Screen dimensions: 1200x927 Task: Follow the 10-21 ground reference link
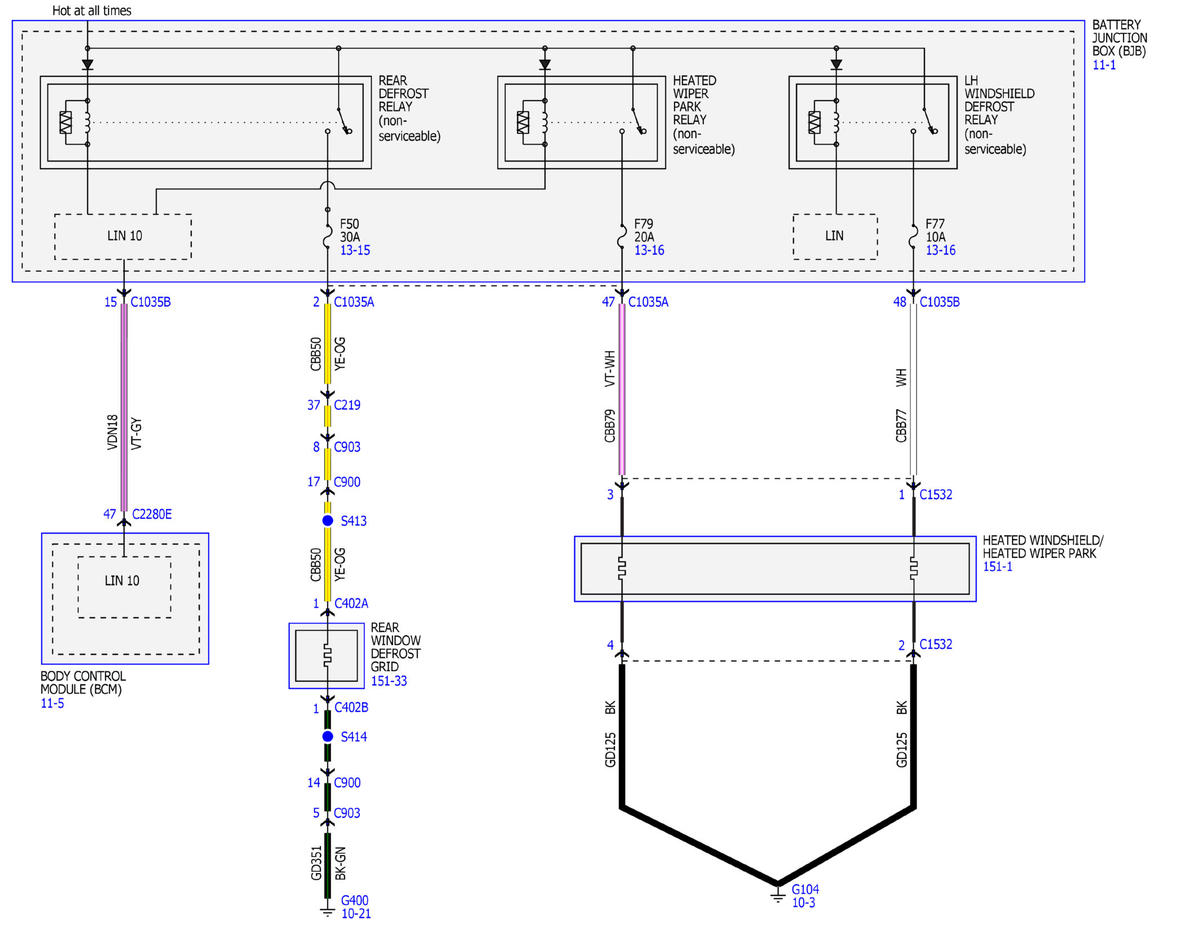click(x=356, y=913)
